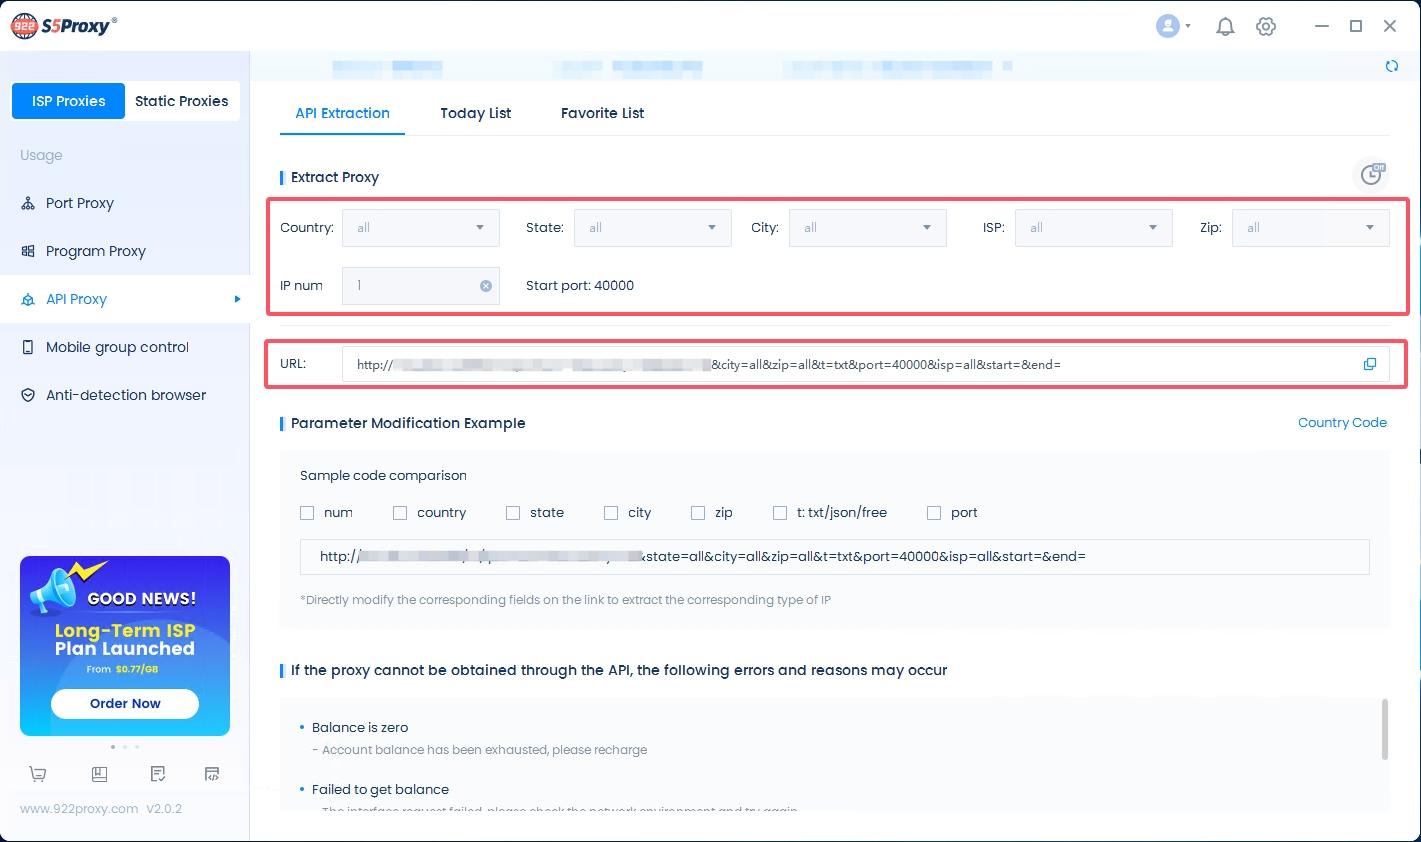Open the Country dropdown
Screen dimensions: 1421x842
(x=420, y=227)
